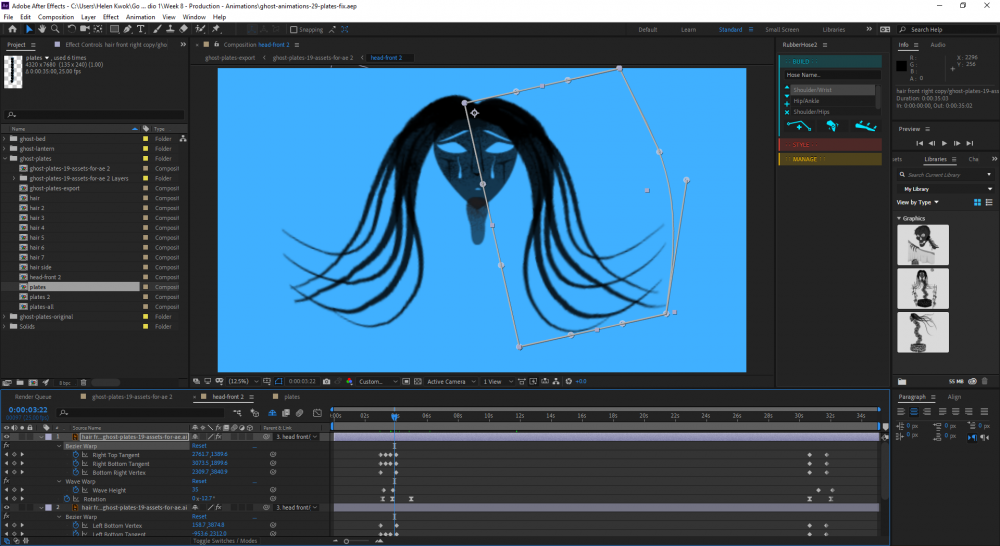Select the Pen tool
The height and width of the screenshot is (546, 1000).
pos(128,29)
